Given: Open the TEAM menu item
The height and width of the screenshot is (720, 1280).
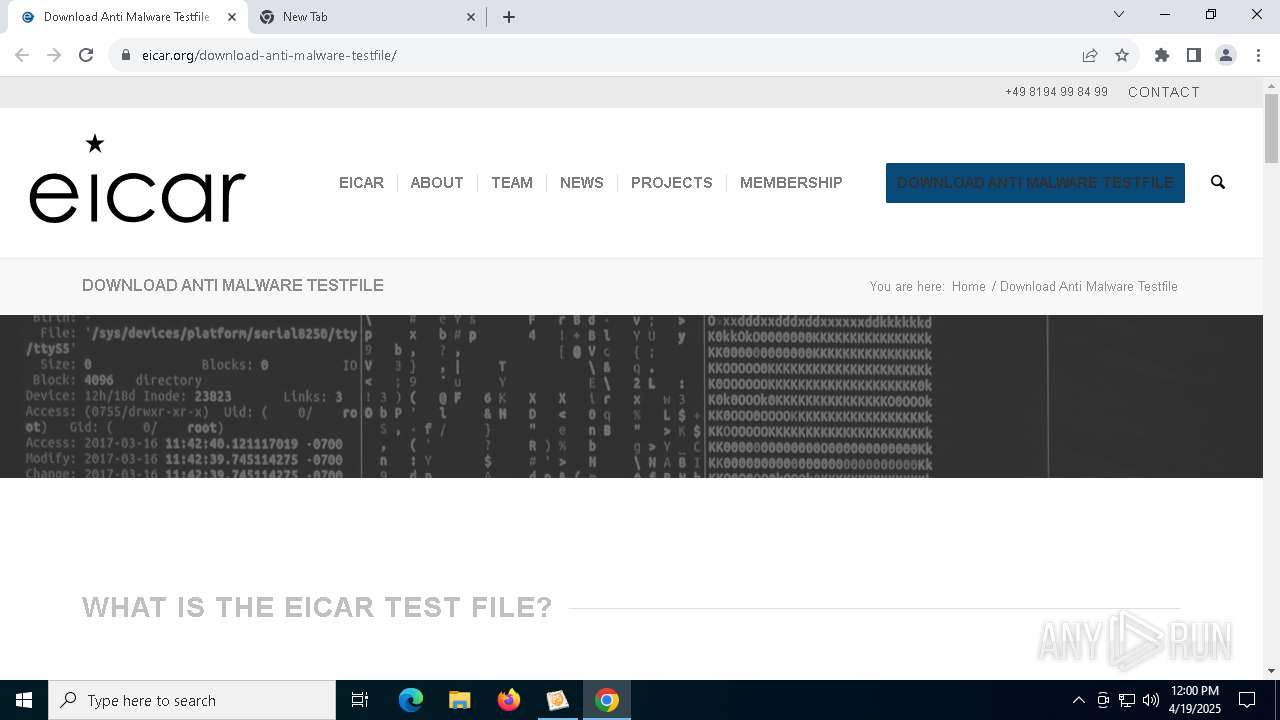Looking at the screenshot, I should point(512,183).
